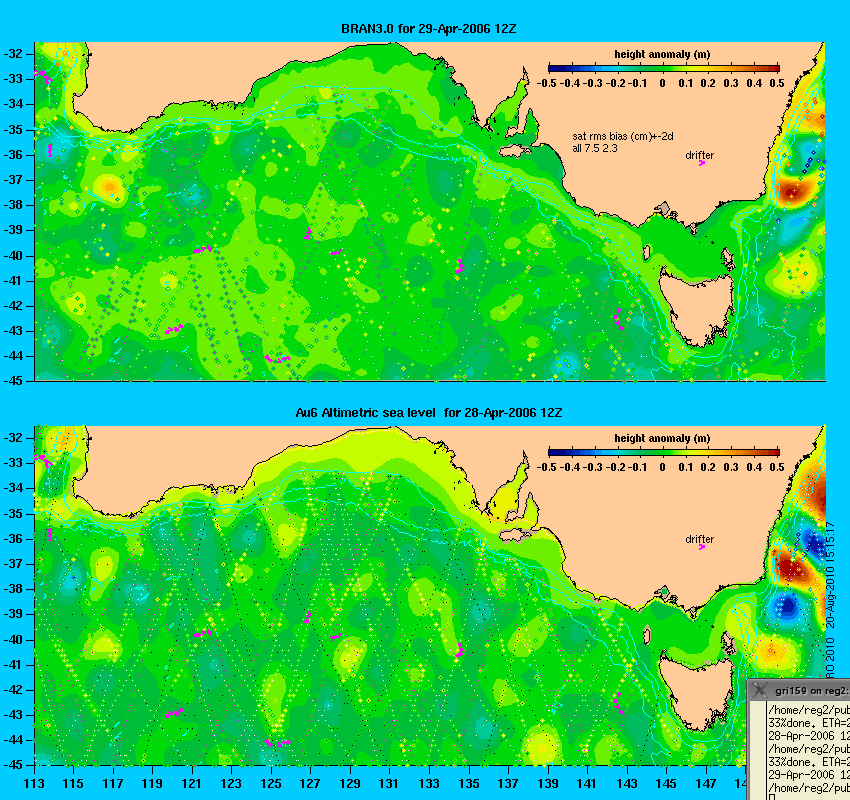Image resolution: width=850 pixels, height=800 pixels.
Task: Click the '113' longitude axis label
Action: pos(35,784)
